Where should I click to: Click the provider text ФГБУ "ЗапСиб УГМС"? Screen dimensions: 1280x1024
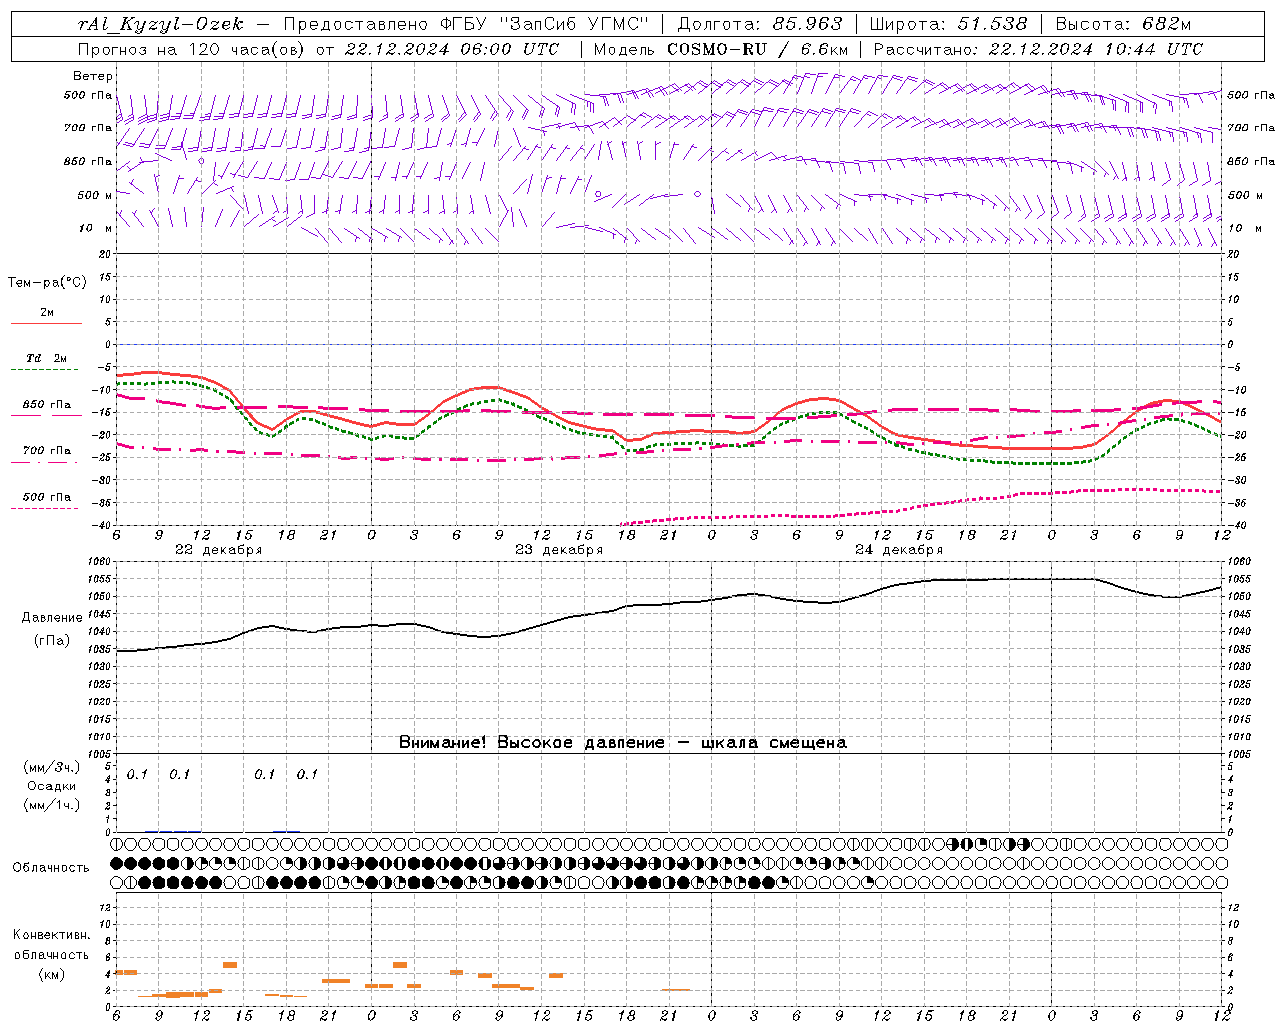545,24
